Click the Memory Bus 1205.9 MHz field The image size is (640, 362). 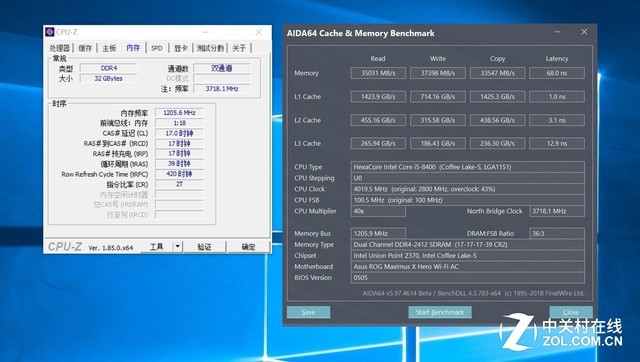click(378, 233)
